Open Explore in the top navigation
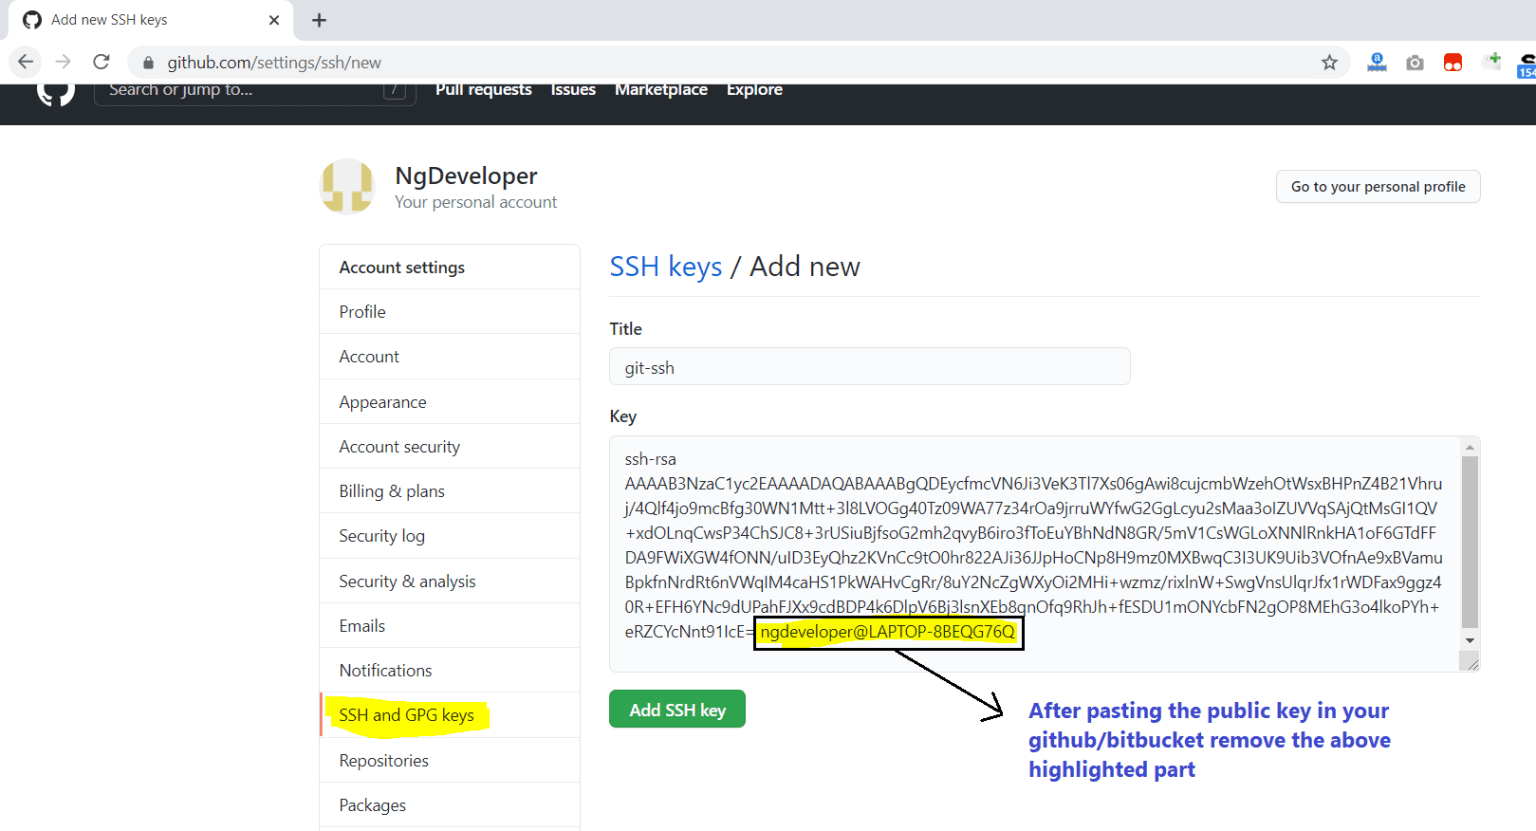Image resolution: width=1536 pixels, height=831 pixels. tap(754, 90)
